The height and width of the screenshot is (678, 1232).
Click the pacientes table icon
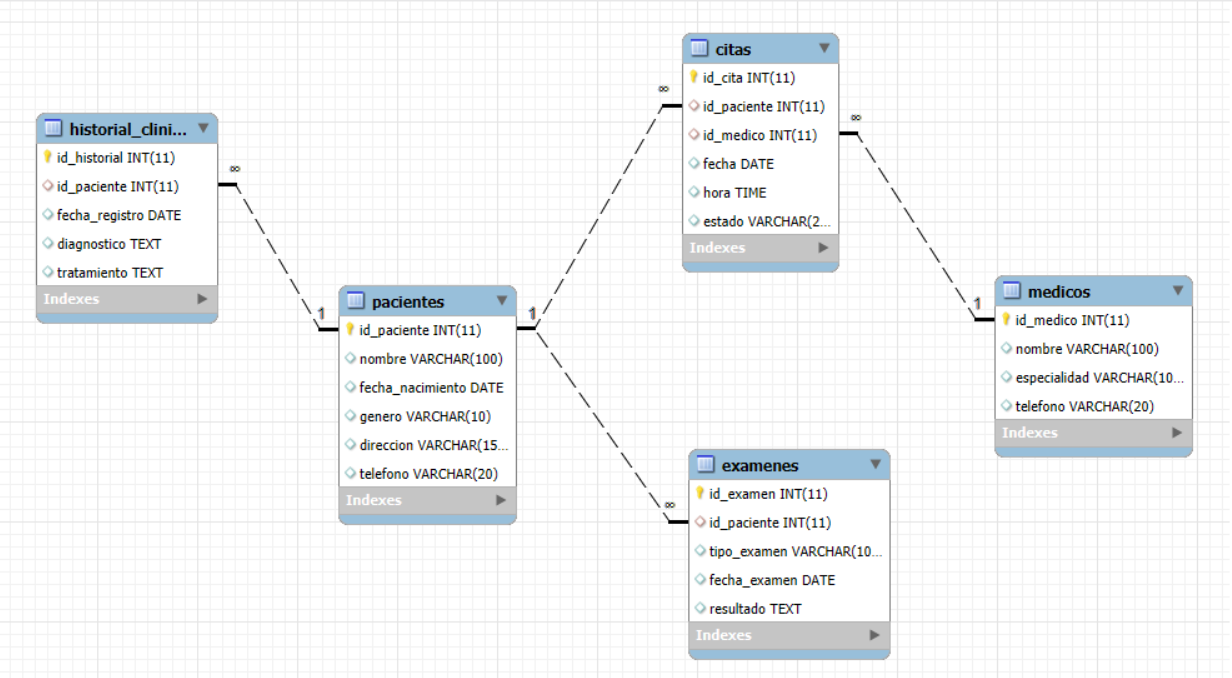355,301
